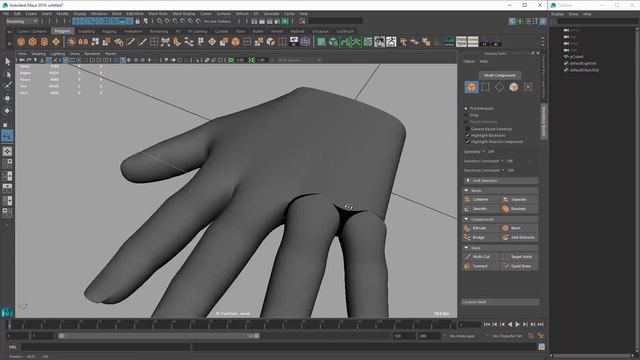Click the range slider bar below timeline
Screen dimensions: 640x360
pos(159,336)
